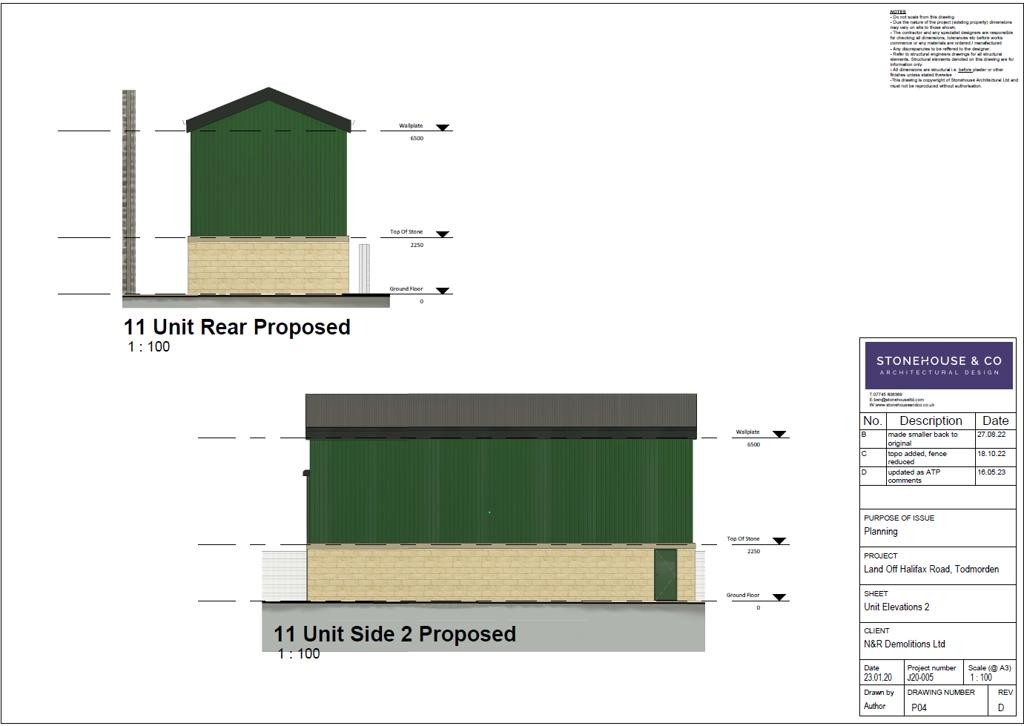1024x726 pixels.
Task: Click the Notes text block at top right
Action: [x=951, y=50]
